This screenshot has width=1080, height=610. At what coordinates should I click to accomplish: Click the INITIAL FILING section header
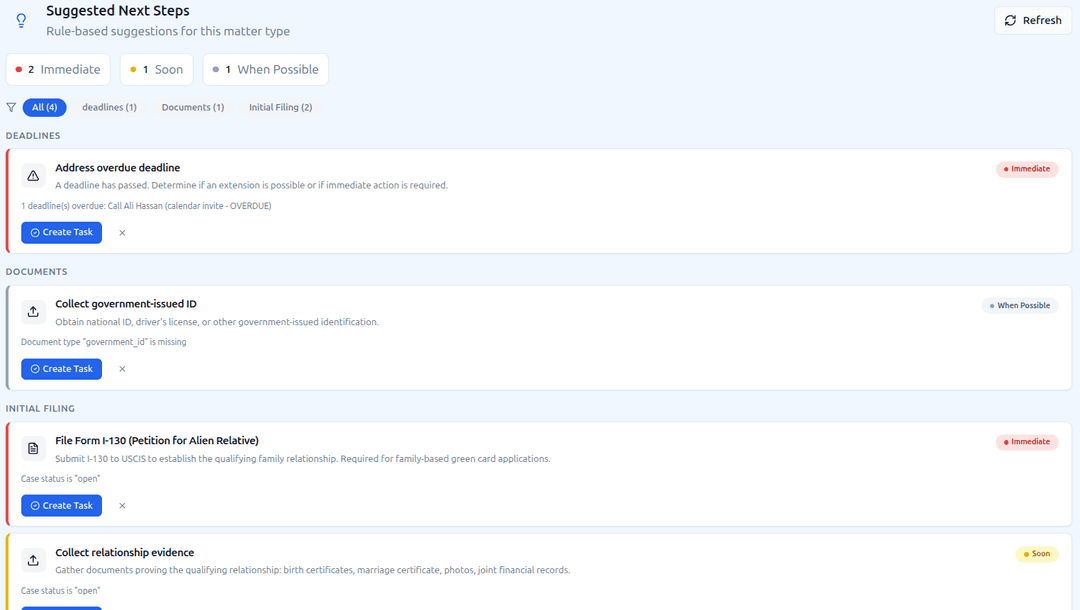coord(40,409)
